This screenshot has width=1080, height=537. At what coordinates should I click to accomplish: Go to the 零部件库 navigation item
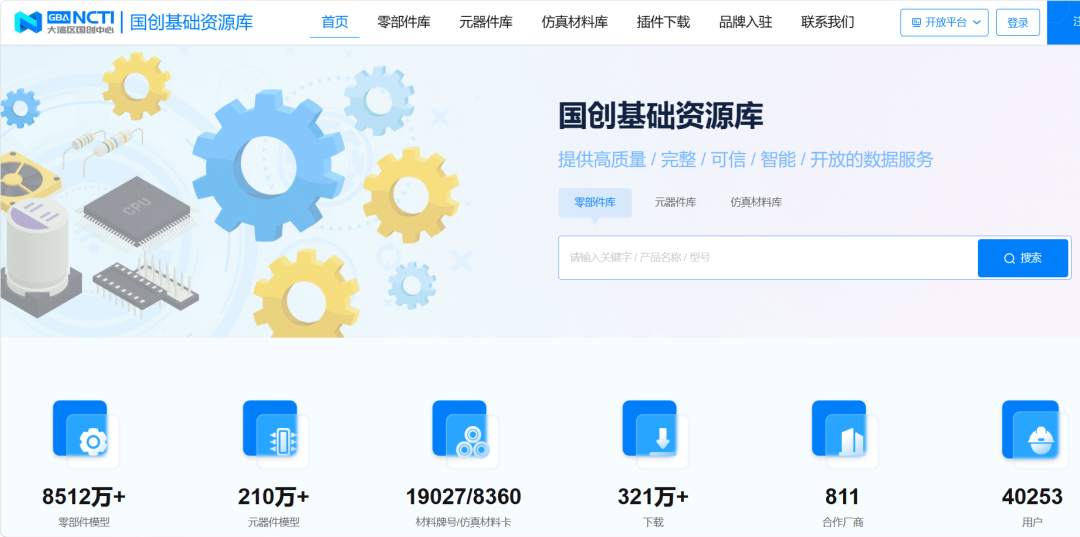404,22
